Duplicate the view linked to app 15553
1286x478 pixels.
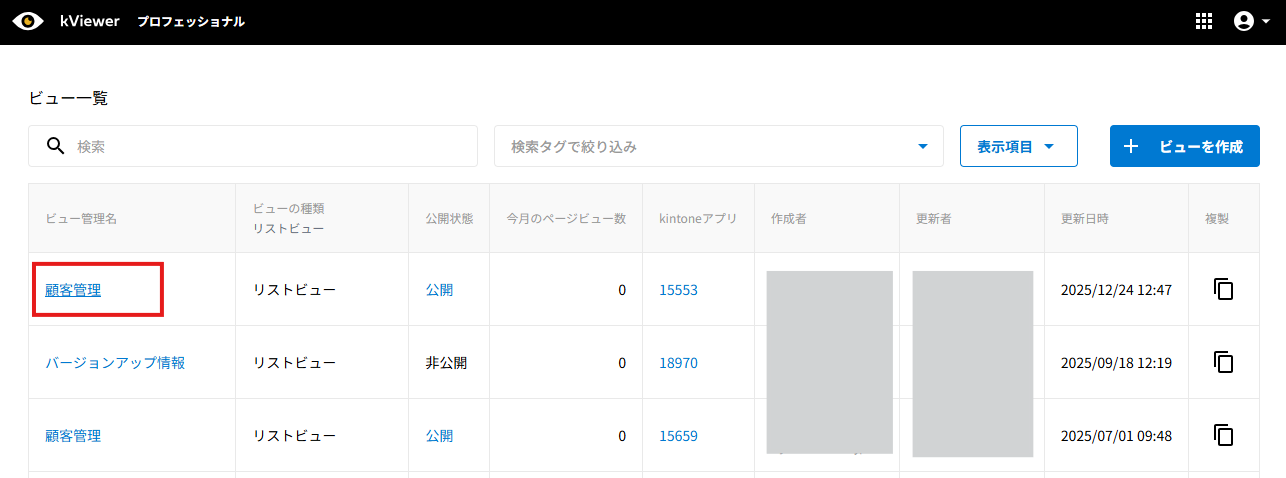[x=1223, y=289]
